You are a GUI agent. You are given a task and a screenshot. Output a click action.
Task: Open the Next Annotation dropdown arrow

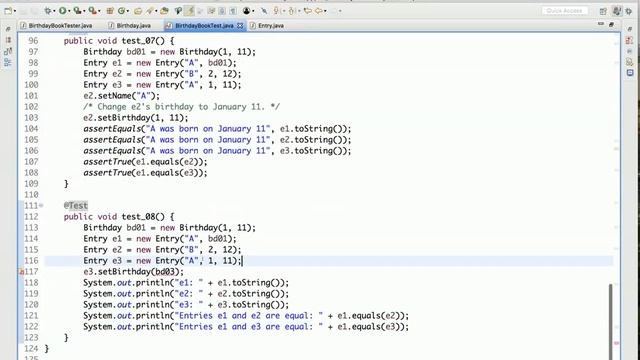[284, 11]
